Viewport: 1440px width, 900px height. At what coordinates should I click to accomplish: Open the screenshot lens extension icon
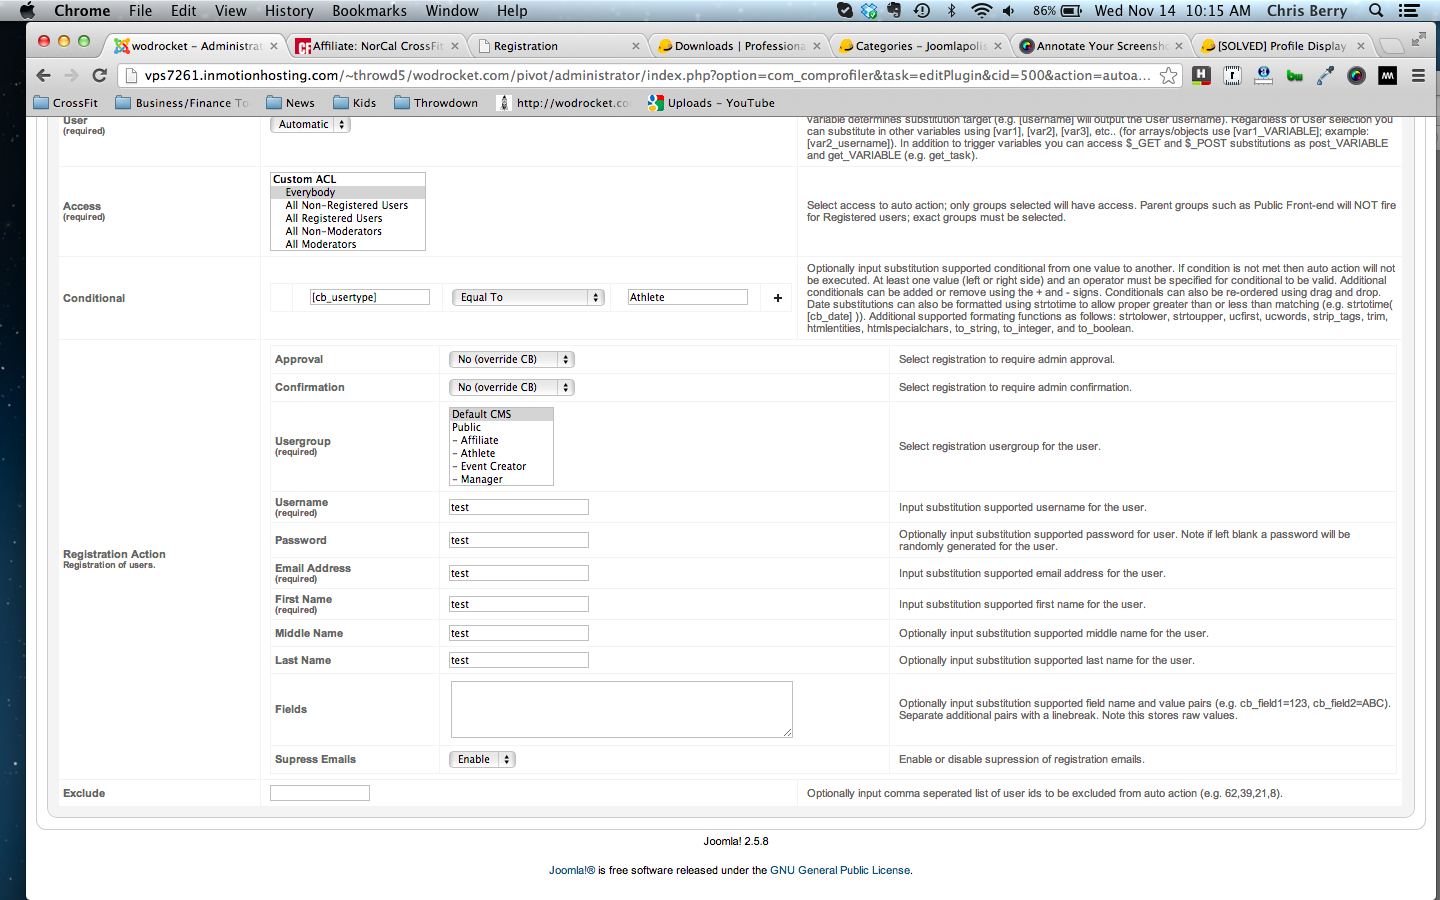[x=1357, y=75]
